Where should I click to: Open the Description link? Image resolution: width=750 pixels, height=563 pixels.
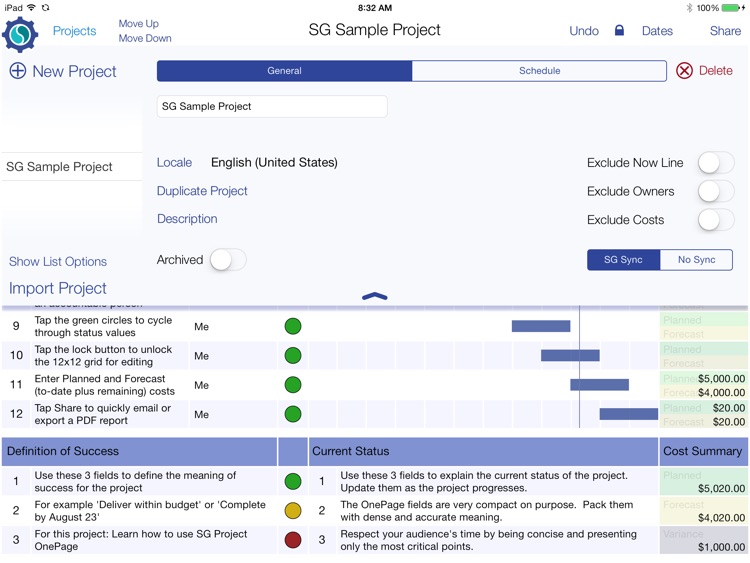[187, 219]
